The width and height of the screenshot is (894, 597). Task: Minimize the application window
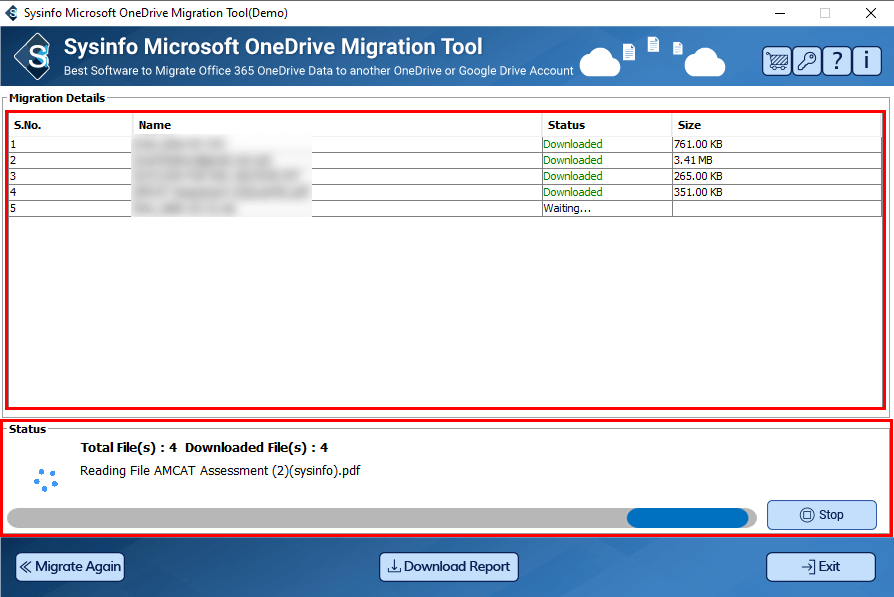coord(779,13)
